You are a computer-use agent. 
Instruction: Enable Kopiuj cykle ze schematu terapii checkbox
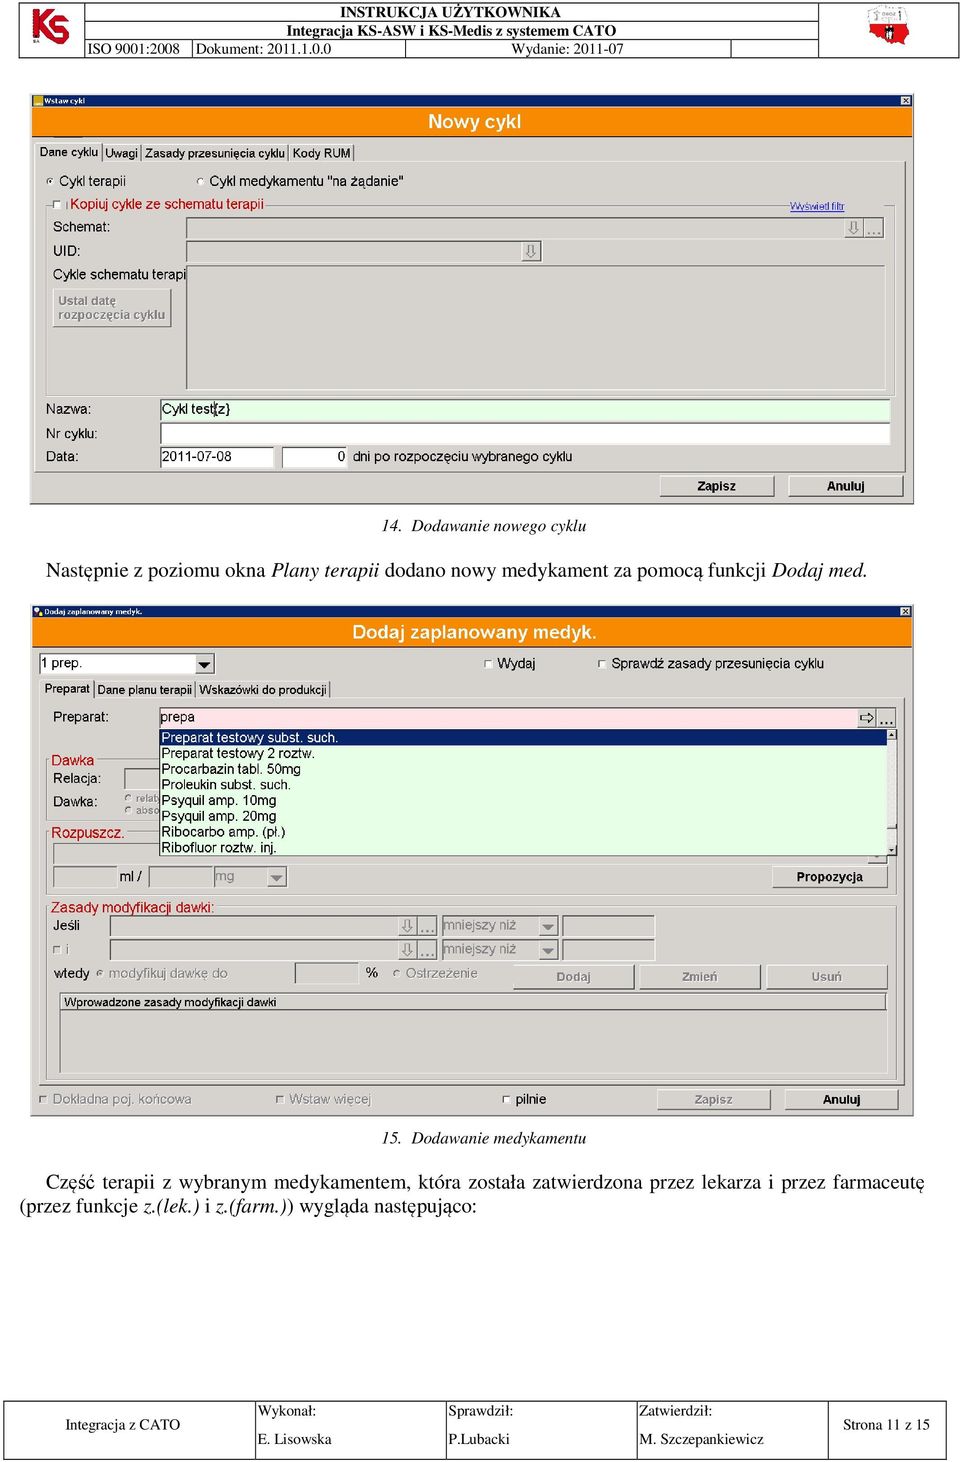click(57, 205)
